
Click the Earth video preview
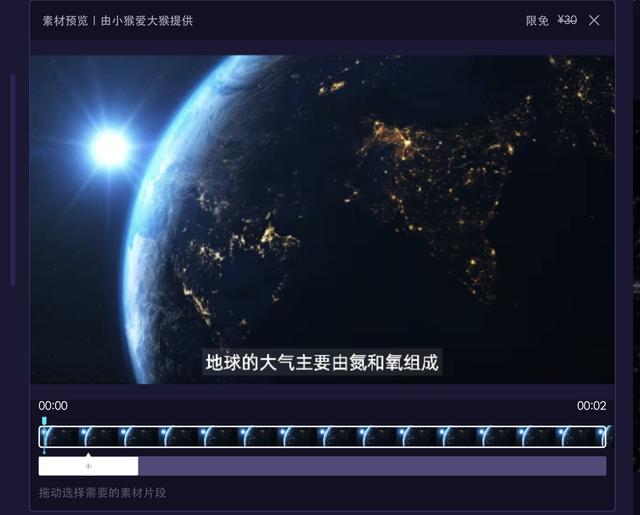322,219
